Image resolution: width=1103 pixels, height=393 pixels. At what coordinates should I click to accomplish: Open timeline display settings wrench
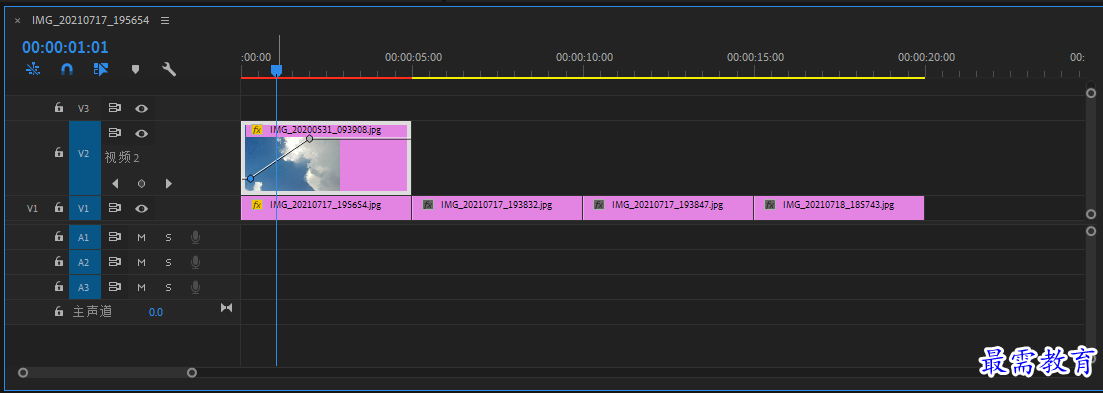pos(169,69)
